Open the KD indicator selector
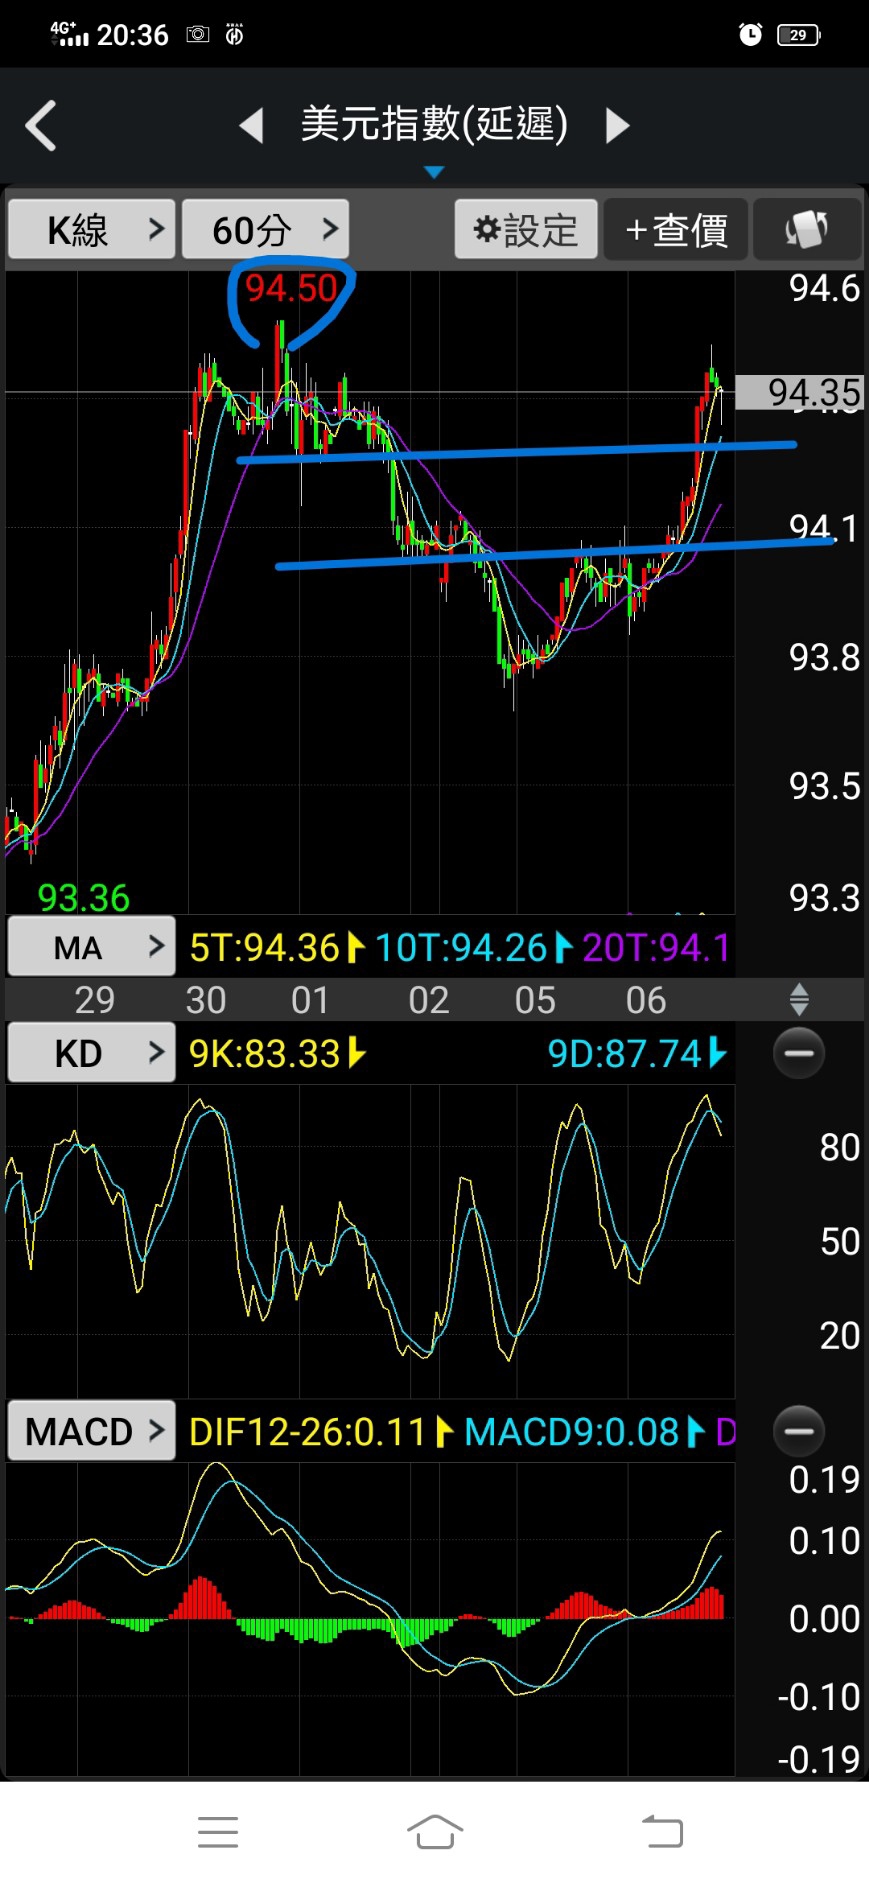Image resolution: width=869 pixels, height=1883 pixels. [92, 1053]
